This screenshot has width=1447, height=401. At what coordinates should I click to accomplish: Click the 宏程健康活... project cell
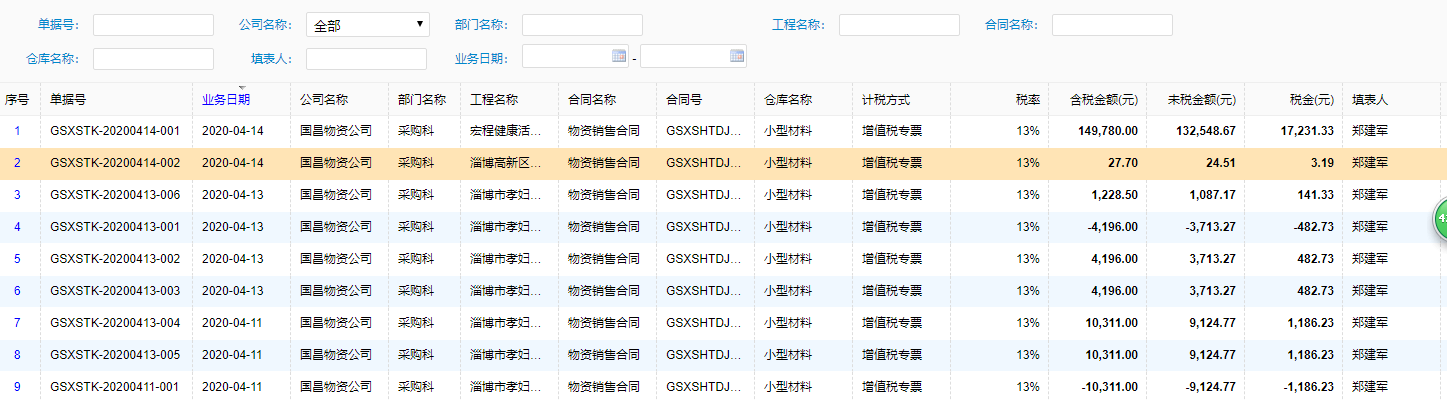tap(506, 130)
